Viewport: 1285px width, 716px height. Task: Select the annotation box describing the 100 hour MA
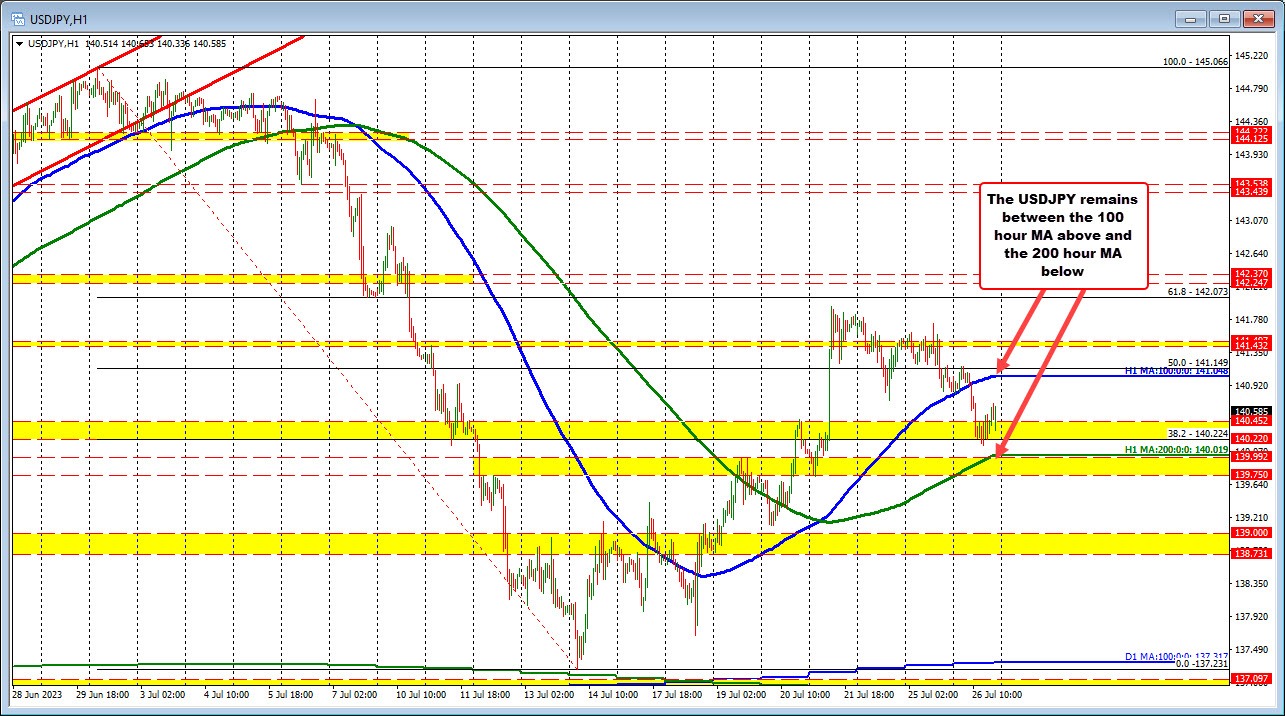(x=1062, y=235)
